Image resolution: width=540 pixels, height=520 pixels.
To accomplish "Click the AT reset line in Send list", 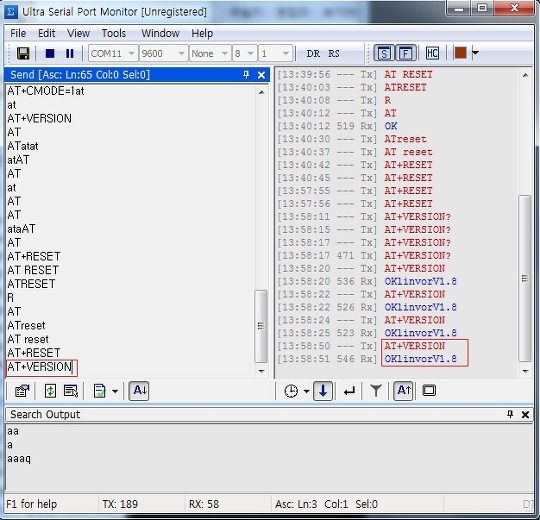I will [x=28, y=339].
